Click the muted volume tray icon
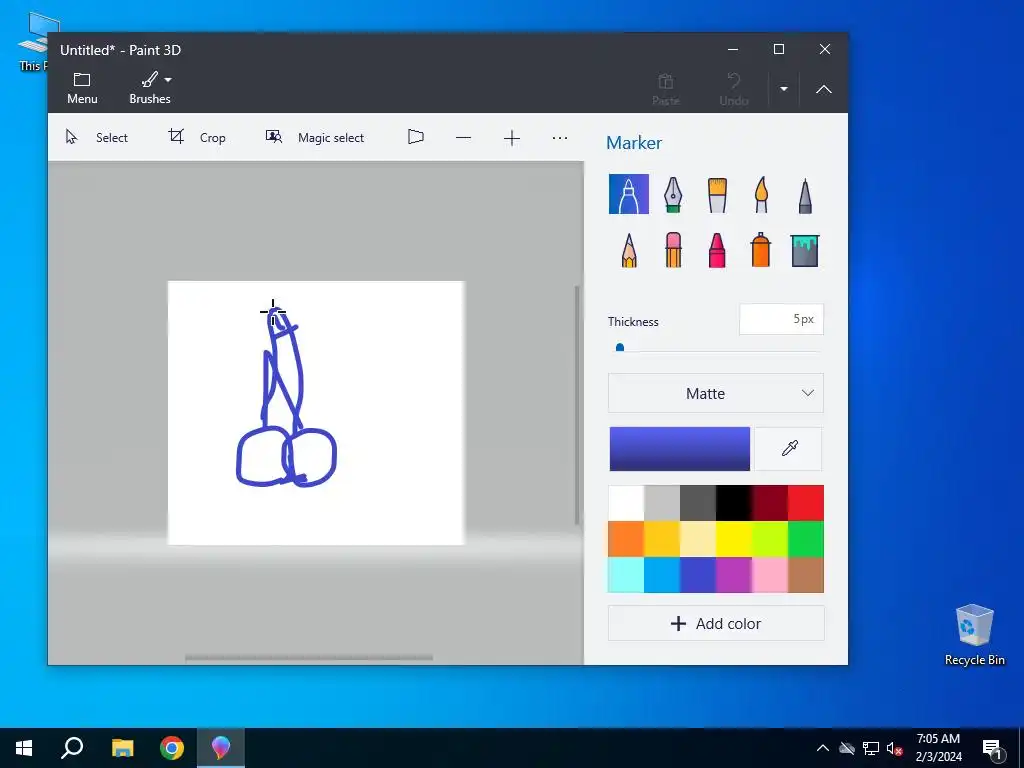1024x768 pixels. (894, 748)
